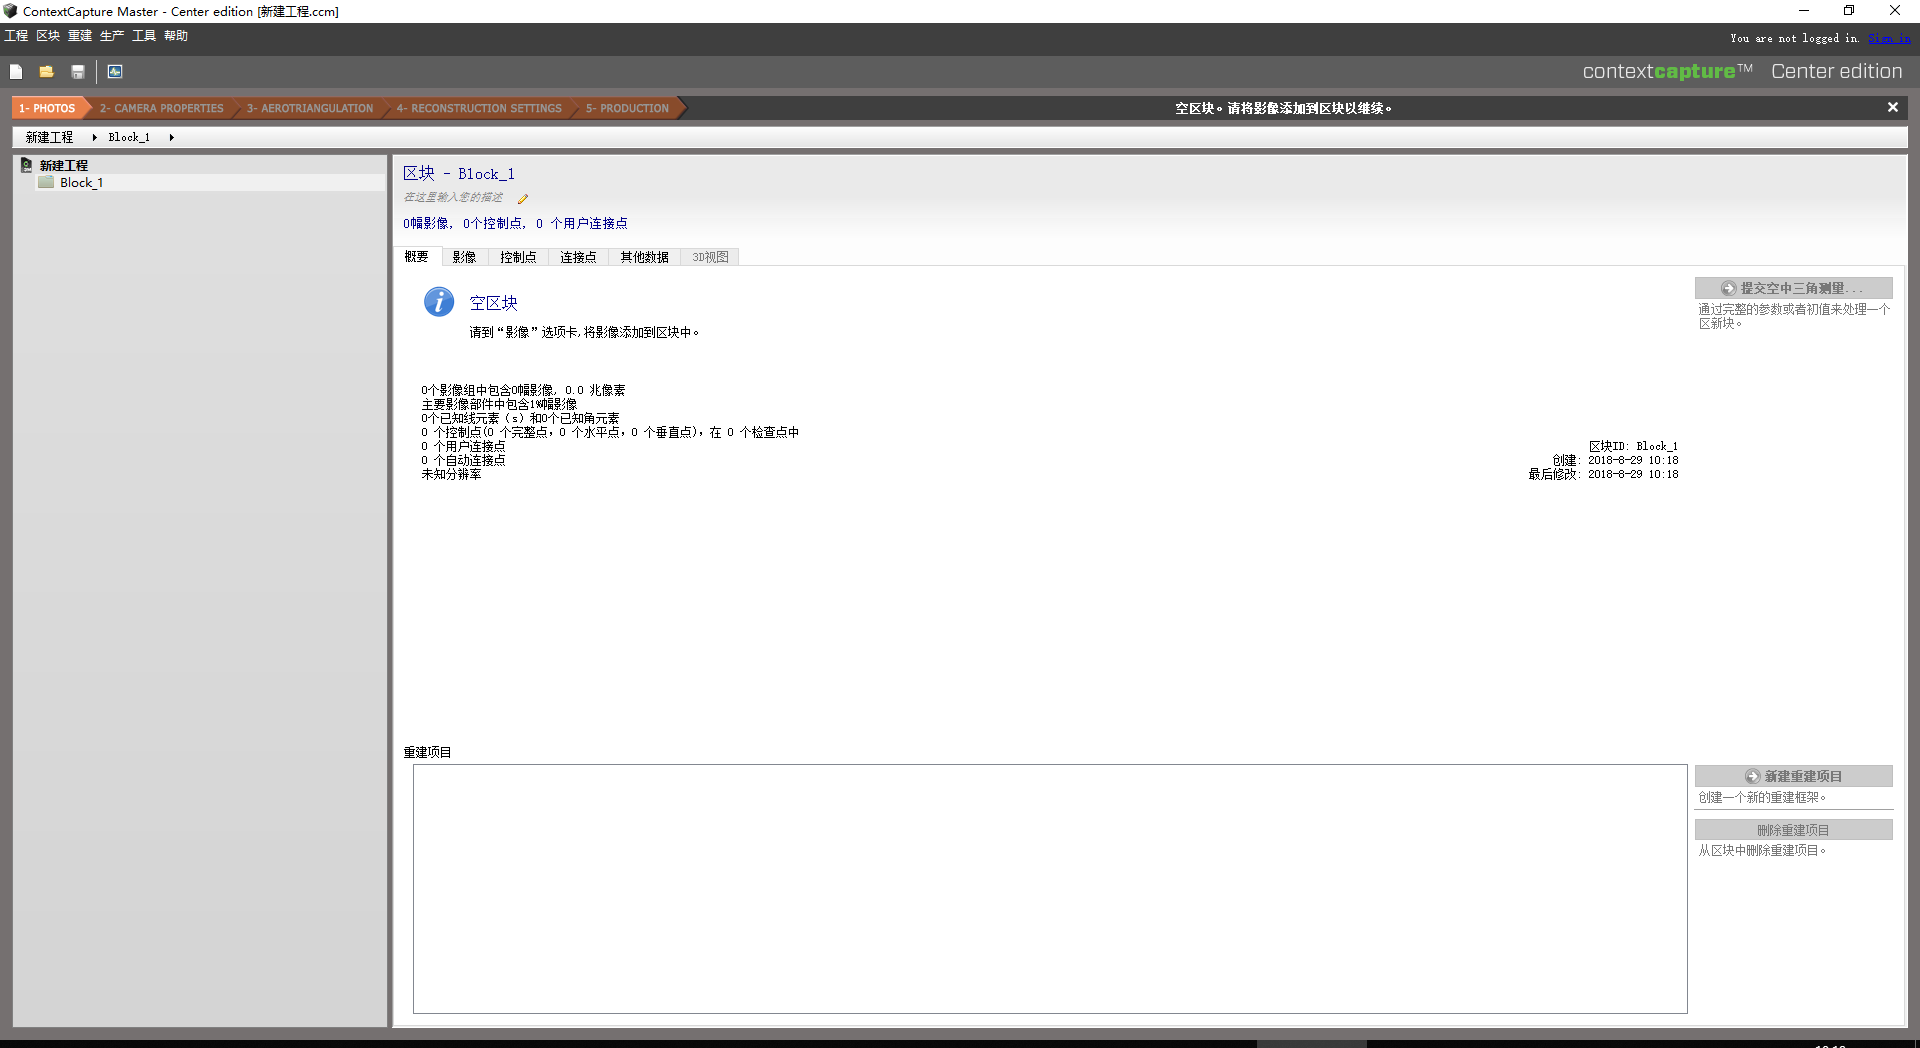1920x1048 pixels.
Task: Expand the arrow after 新建工程 in the breadcrumb
Action: pos(94,137)
